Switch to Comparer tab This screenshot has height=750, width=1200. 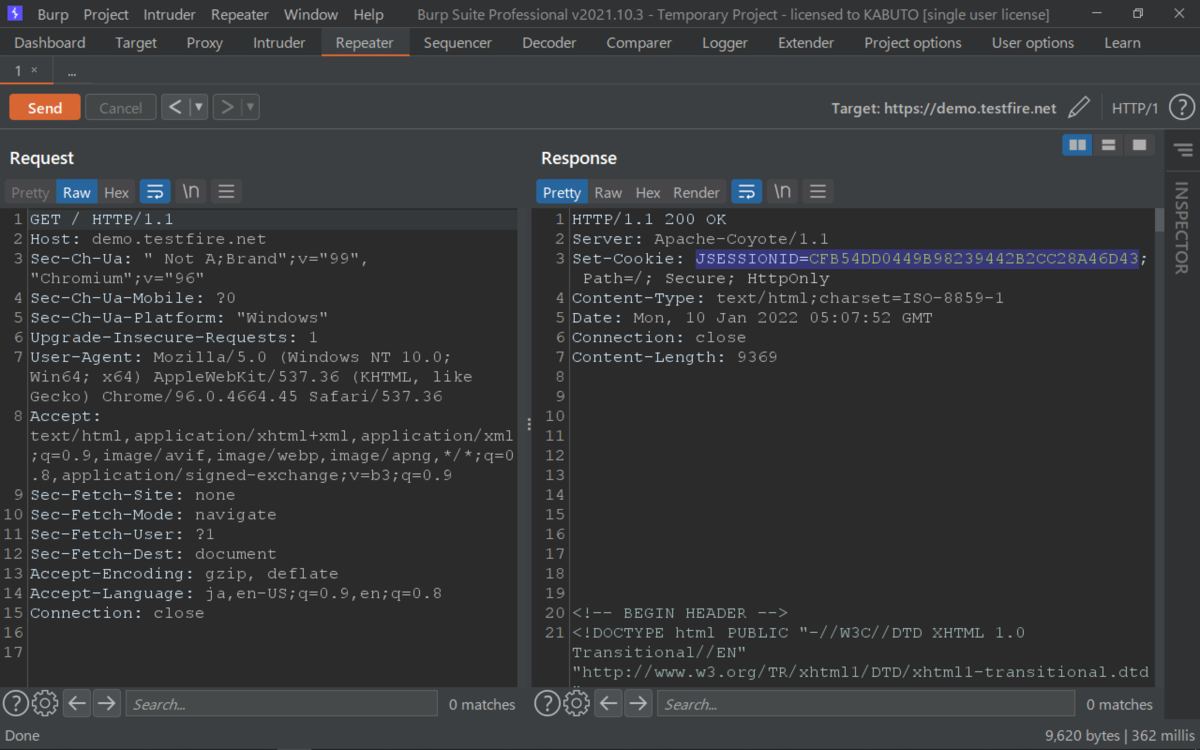[639, 43]
